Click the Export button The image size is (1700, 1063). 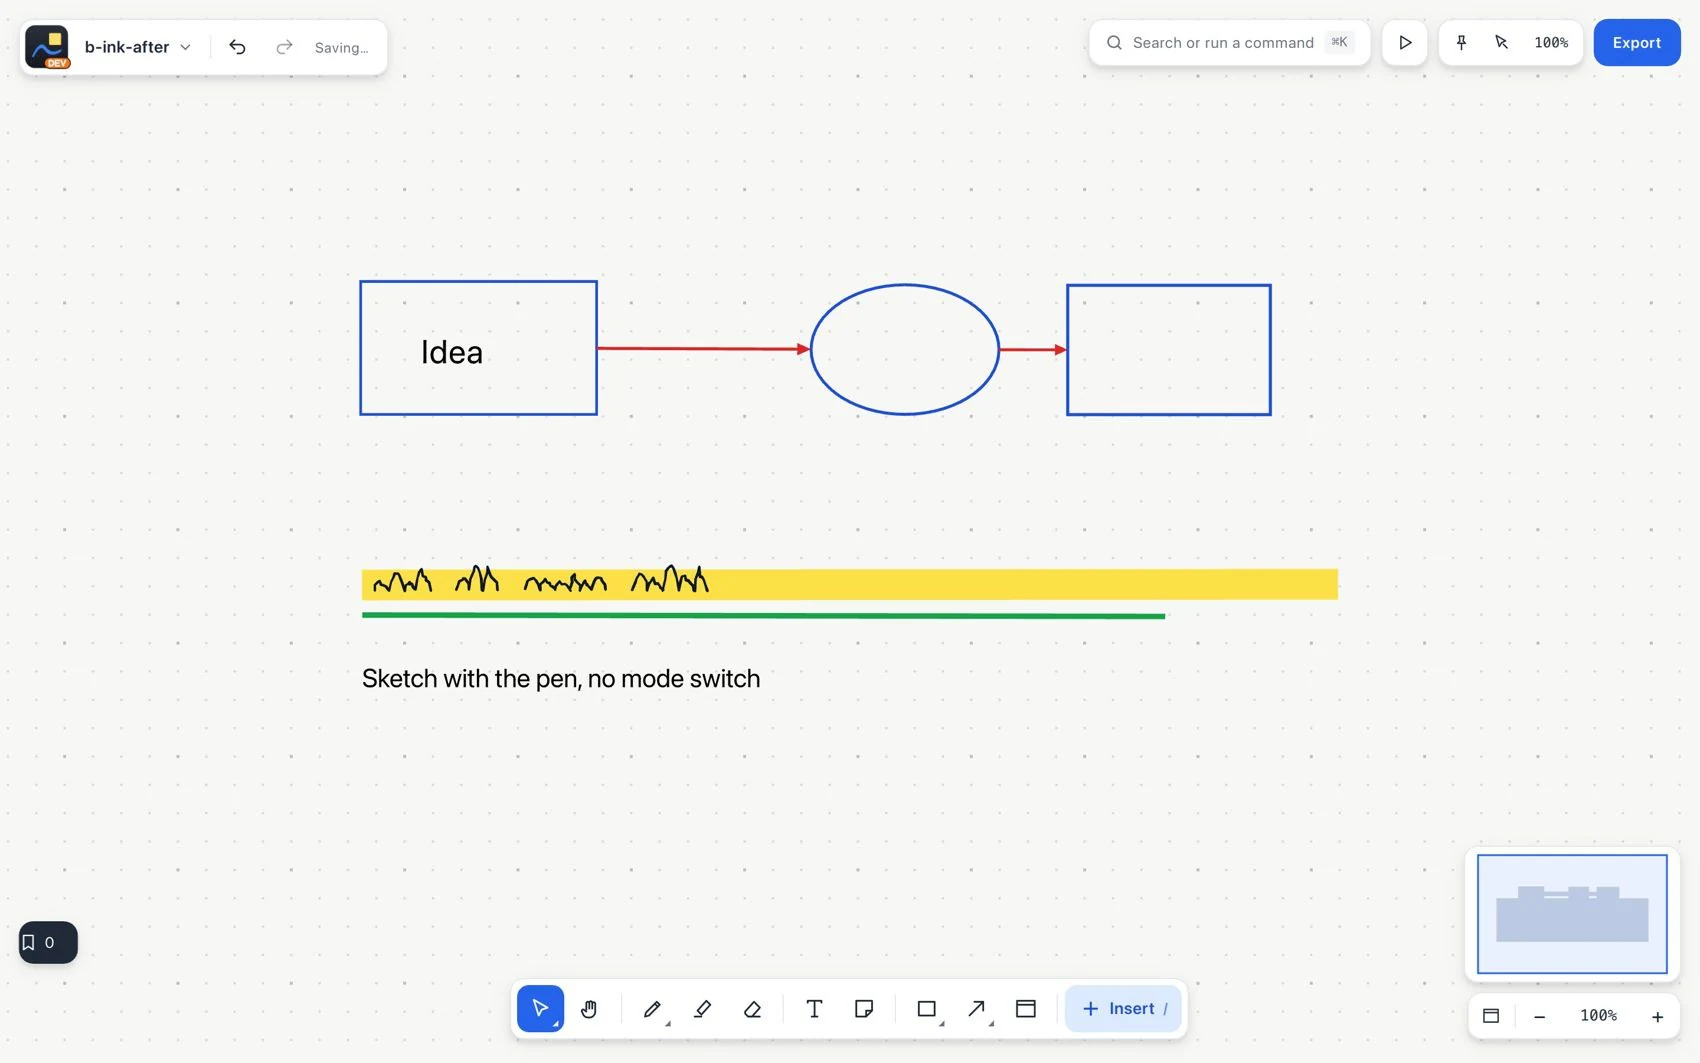click(x=1637, y=42)
